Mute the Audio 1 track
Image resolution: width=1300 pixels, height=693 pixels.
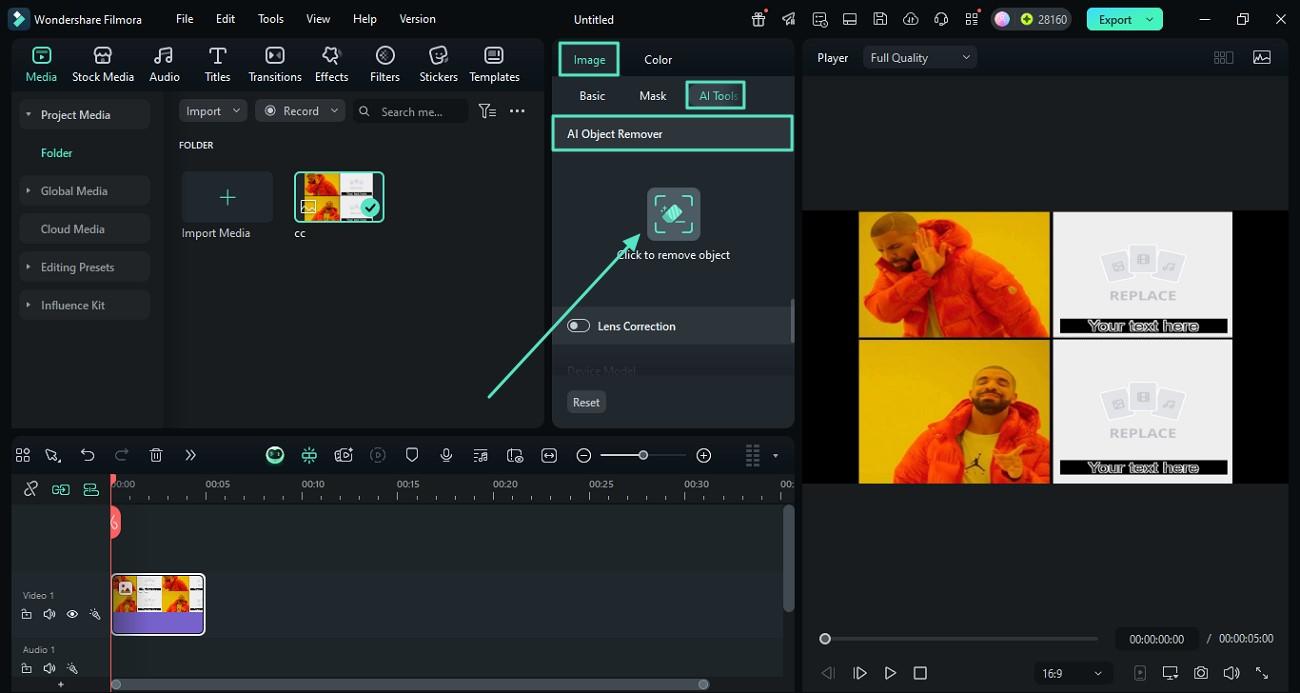coord(49,668)
